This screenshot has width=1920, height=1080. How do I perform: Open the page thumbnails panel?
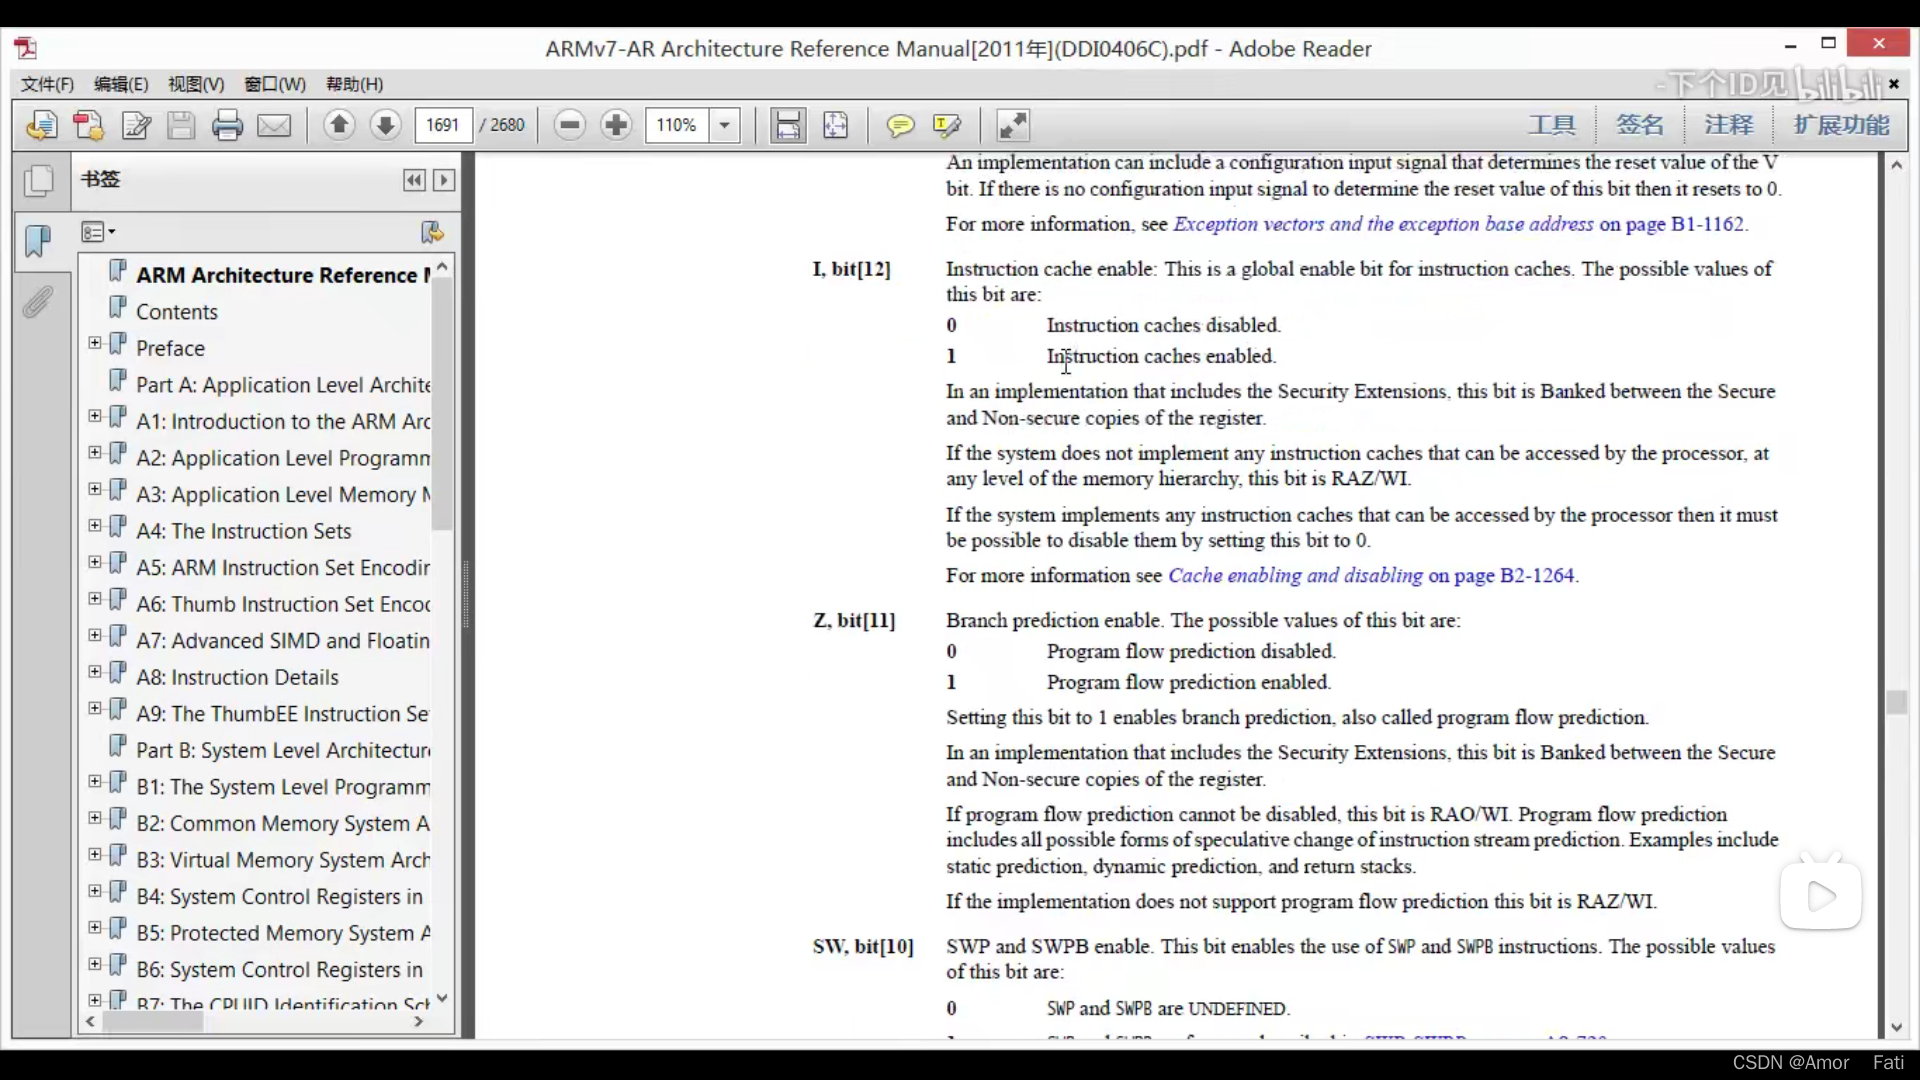coord(39,180)
